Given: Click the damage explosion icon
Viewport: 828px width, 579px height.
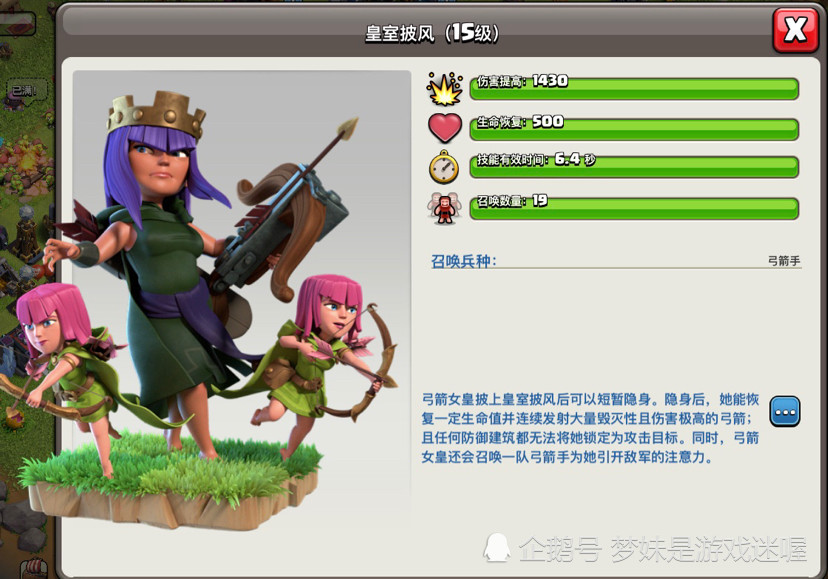Looking at the screenshot, I should coord(445,88).
